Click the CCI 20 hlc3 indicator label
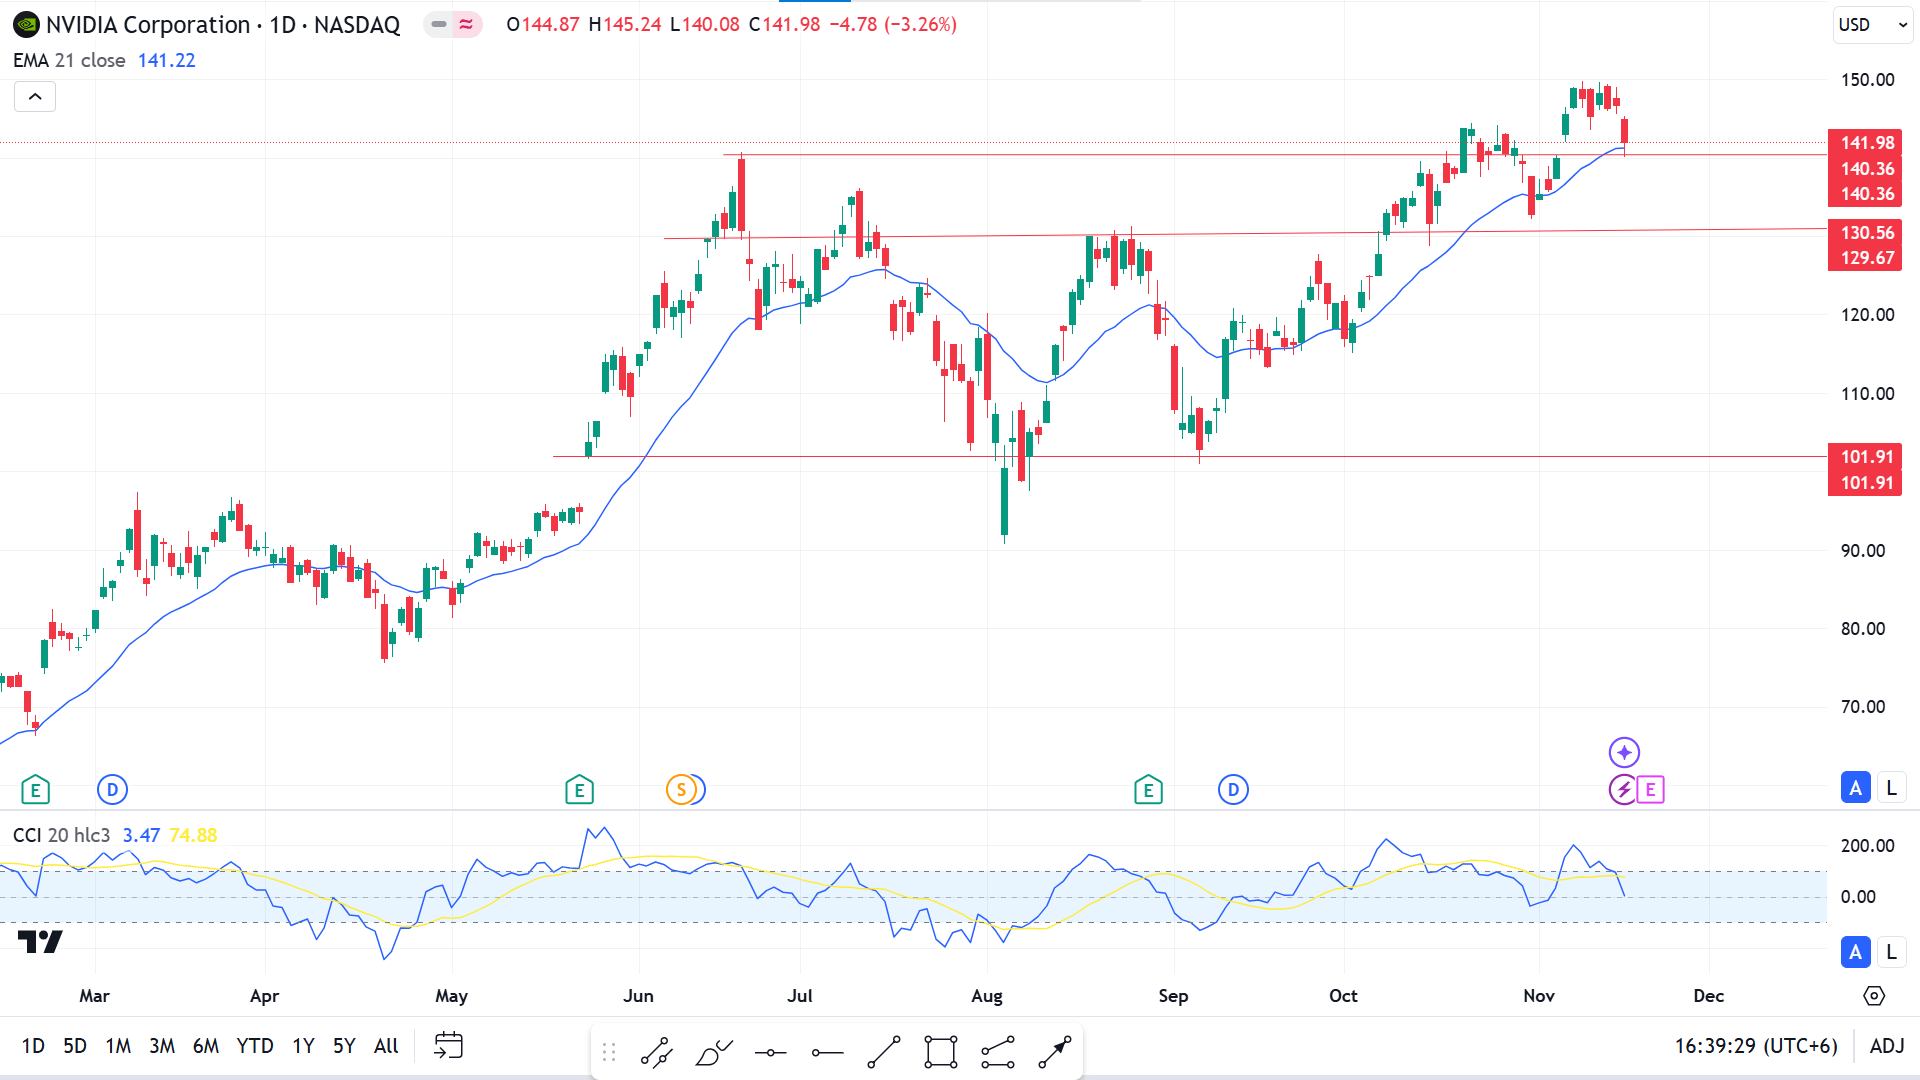The width and height of the screenshot is (1920, 1080). pyautogui.click(x=61, y=835)
